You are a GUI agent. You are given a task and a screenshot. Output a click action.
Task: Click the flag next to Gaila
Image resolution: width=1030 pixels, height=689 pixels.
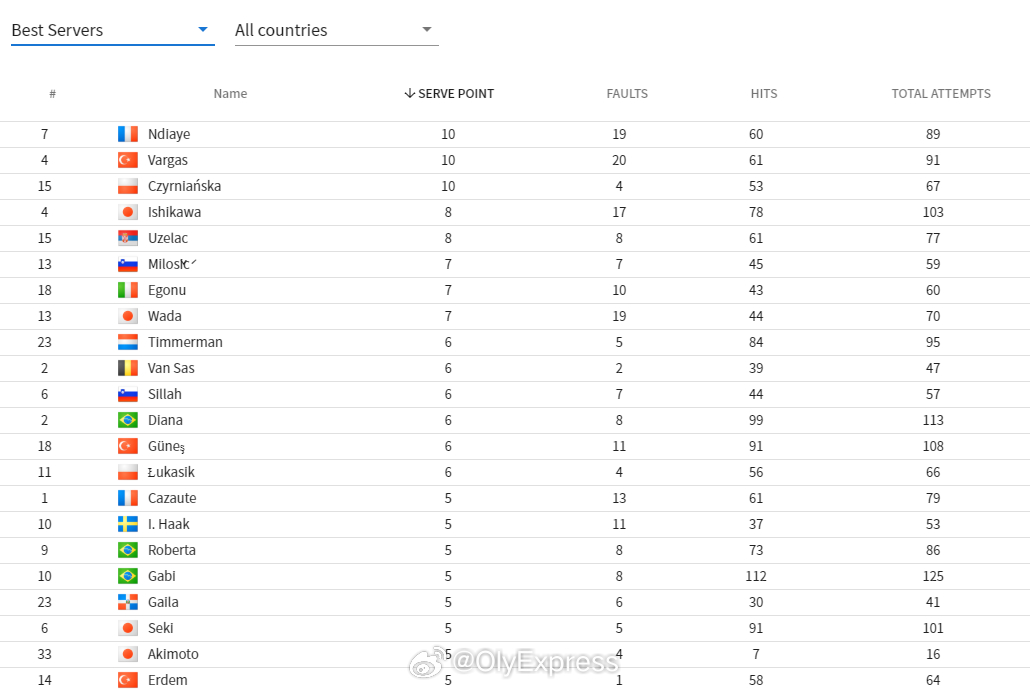[128, 602]
